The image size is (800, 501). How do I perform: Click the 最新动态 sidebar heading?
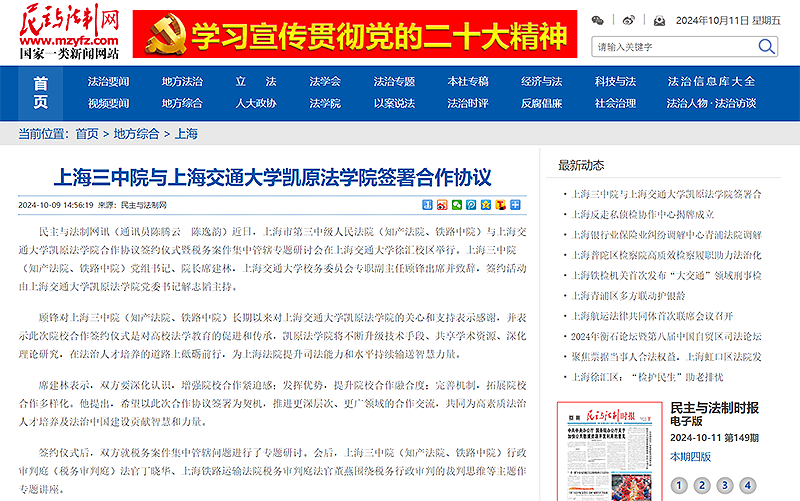point(581,165)
